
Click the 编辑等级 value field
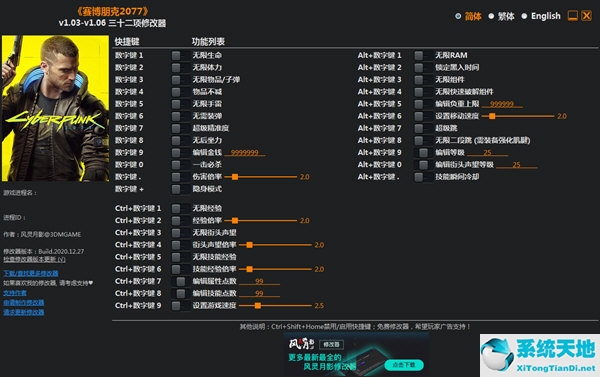pos(488,153)
